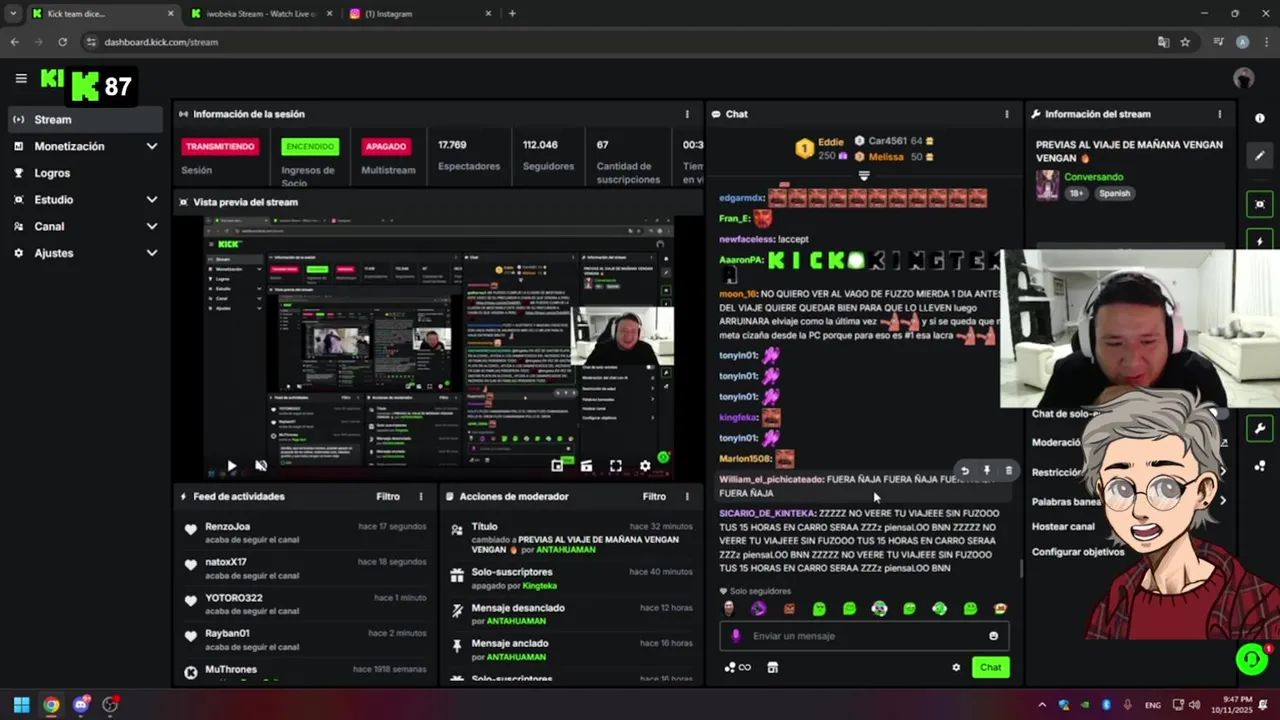Image resolution: width=1280 pixels, height=720 pixels.
Task: Open options menu of Feed de actividades
Action: [421, 496]
